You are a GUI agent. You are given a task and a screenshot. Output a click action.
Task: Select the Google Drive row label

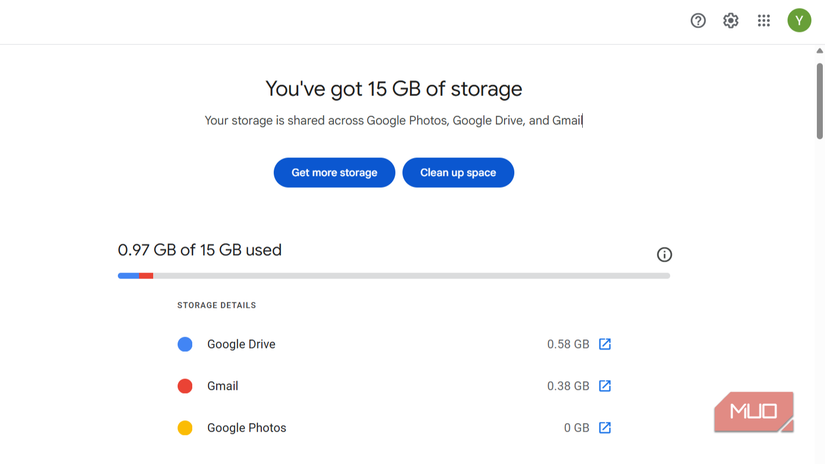click(241, 344)
